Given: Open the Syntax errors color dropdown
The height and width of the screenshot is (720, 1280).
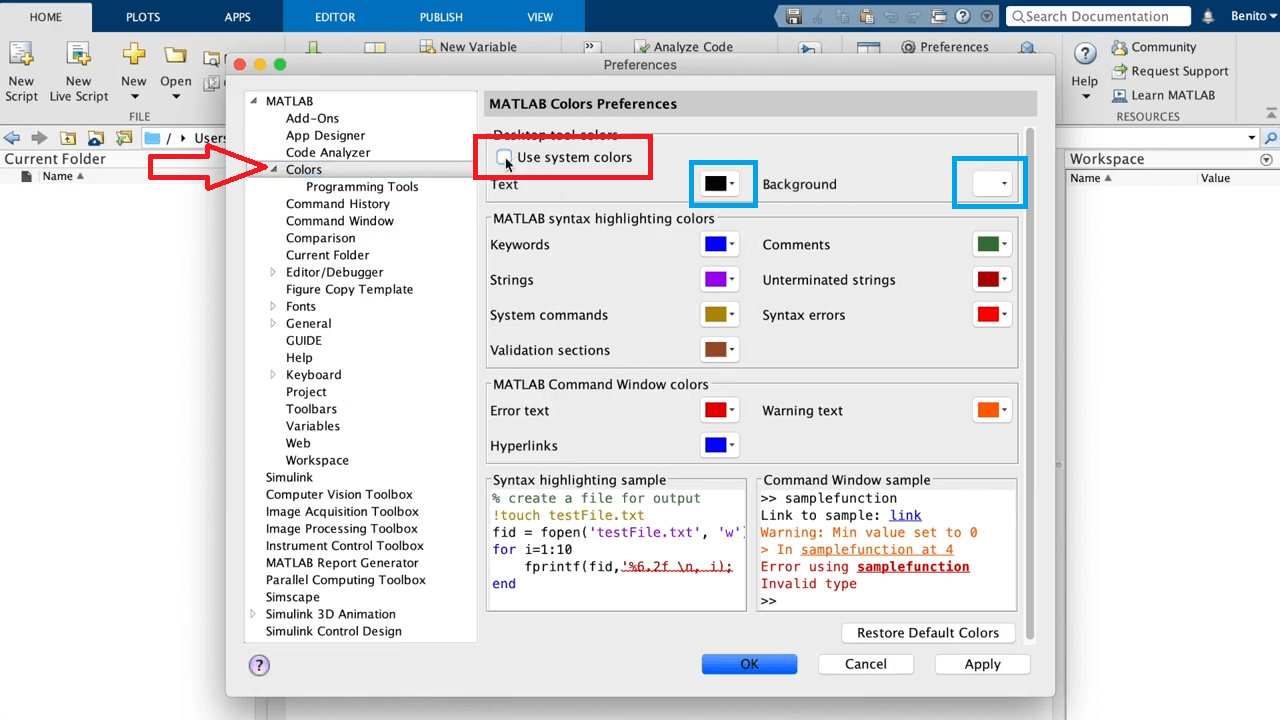Looking at the screenshot, I should 992,315.
